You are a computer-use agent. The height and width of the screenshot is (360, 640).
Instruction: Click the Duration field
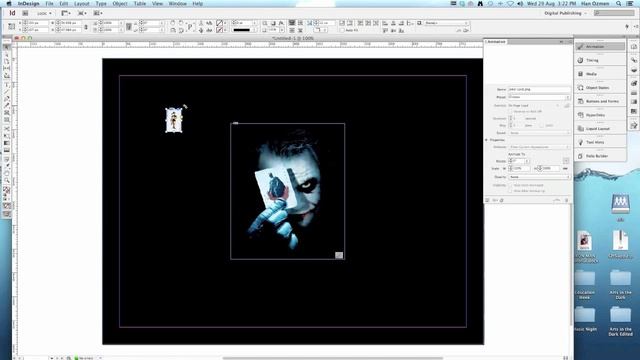(516, 118)
